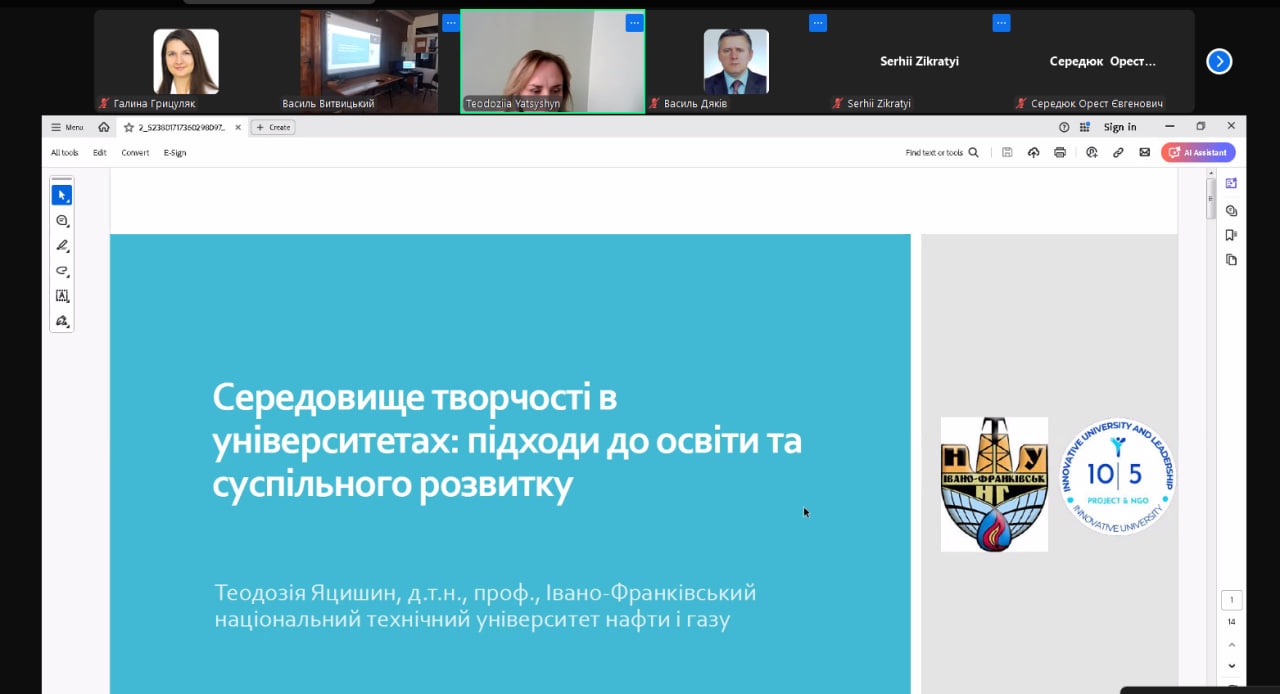Click the AI Assistant button
This screenshot has width=1280, height=694.
1198,153
